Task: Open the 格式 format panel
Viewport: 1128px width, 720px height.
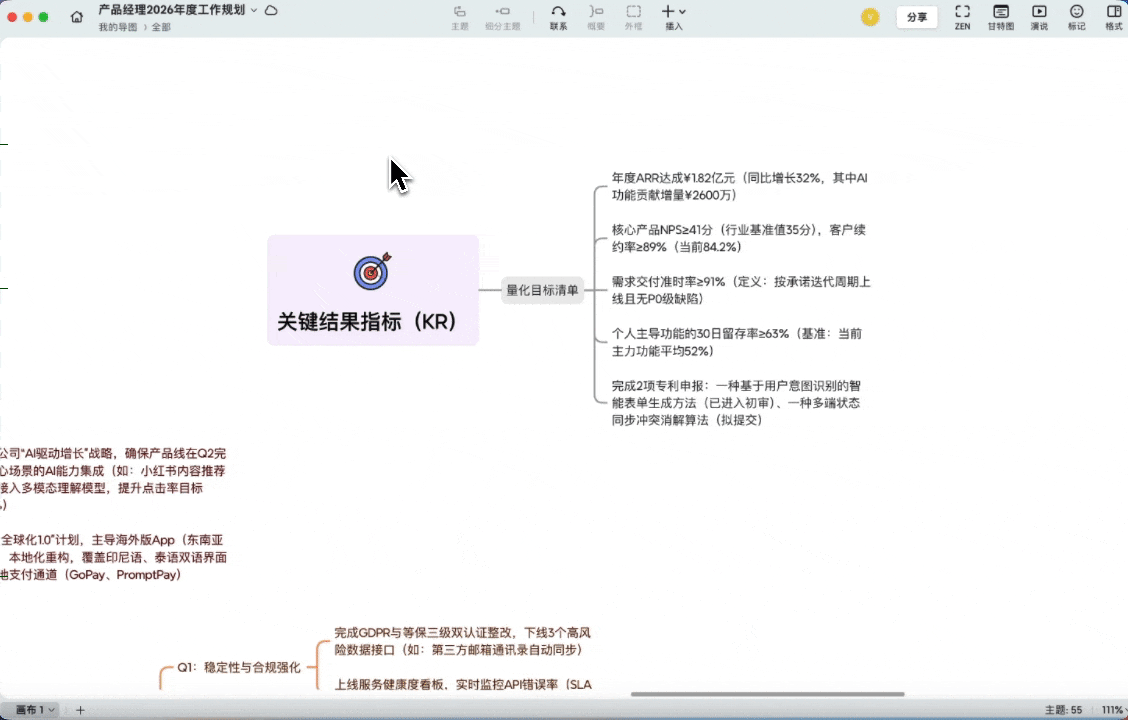Action: click(x=1115, y=15)
